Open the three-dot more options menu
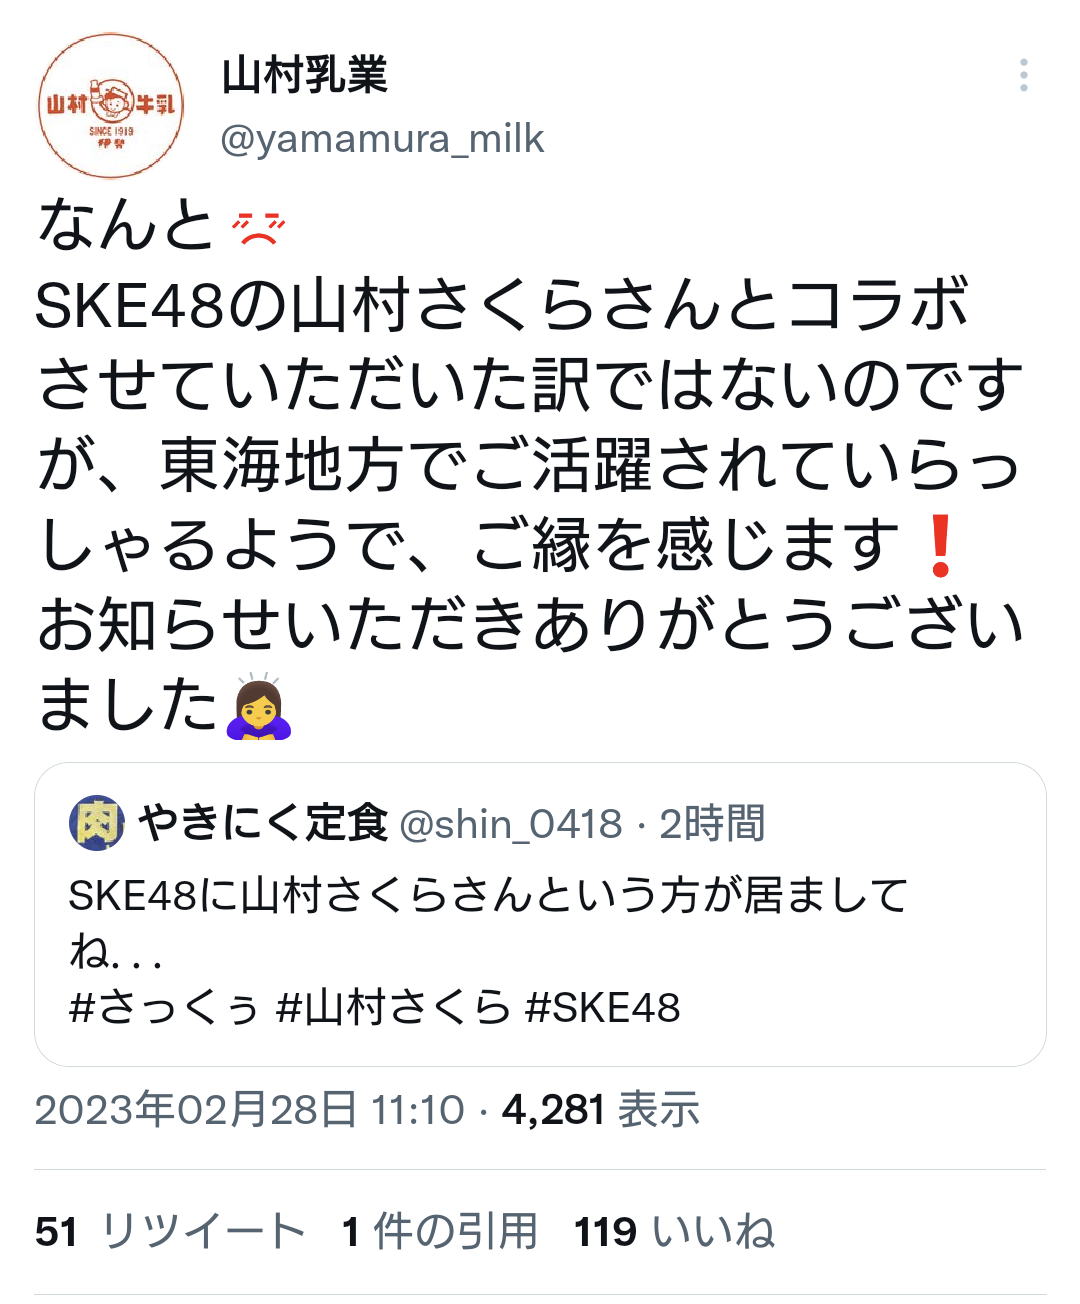The width and height of the screenshot is (1080, 1304). (x=1023, y=76)
